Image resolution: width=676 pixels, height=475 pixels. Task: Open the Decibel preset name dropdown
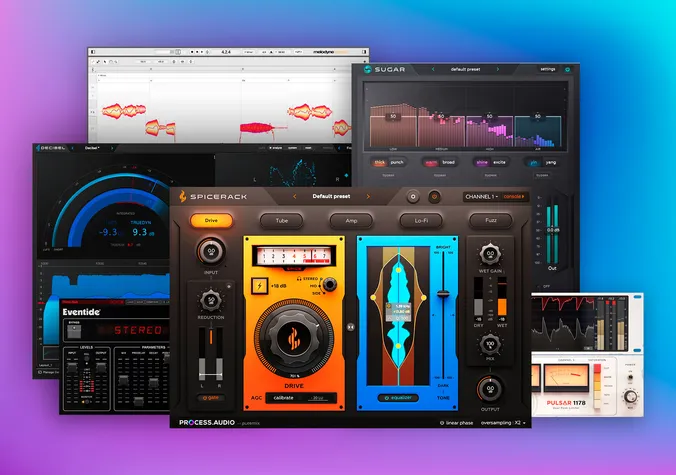click(x=92, y=148)
